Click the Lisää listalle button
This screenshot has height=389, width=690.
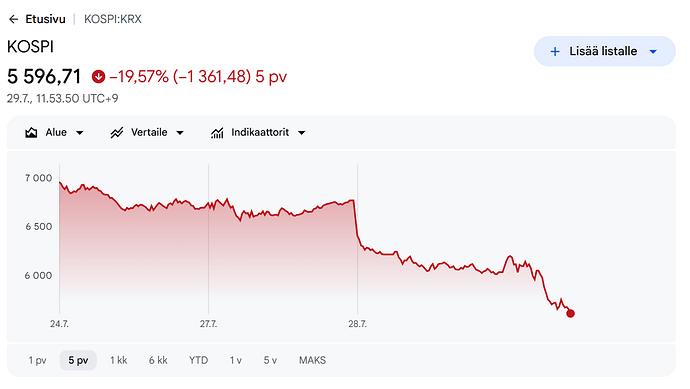coord(605,51)
